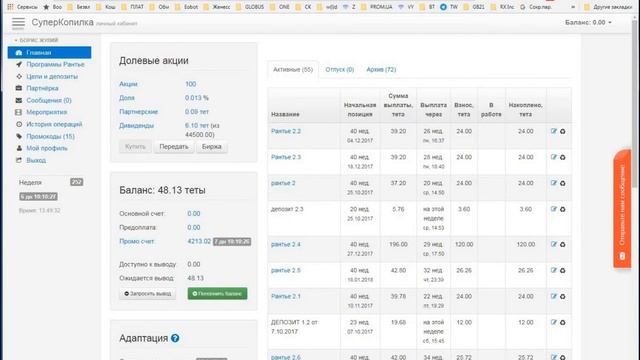Click the Название column header
The height and width of the screenshot is (360, 640).
pos(285,114)
